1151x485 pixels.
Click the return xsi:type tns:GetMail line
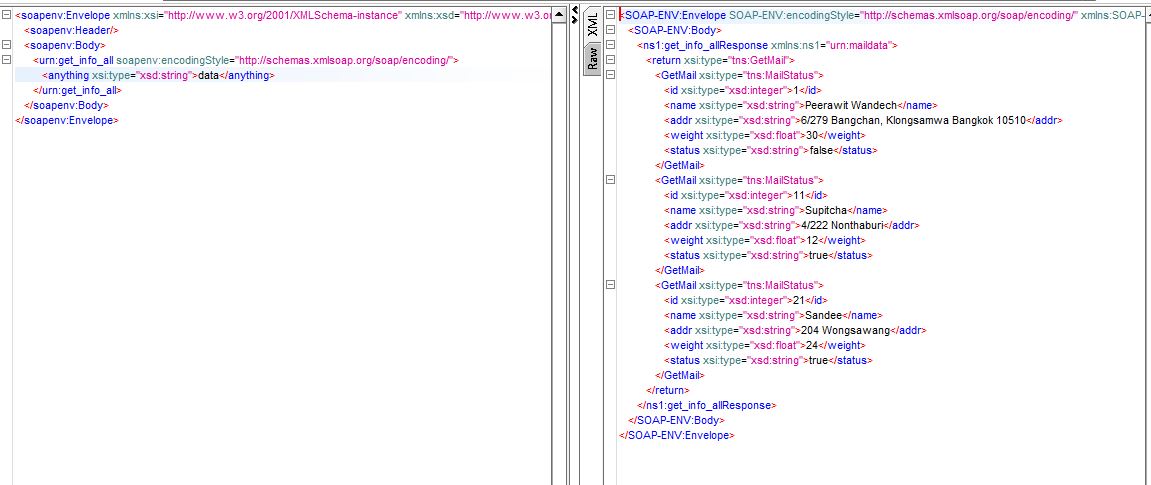pyautogui.click(x=720, y=60)
